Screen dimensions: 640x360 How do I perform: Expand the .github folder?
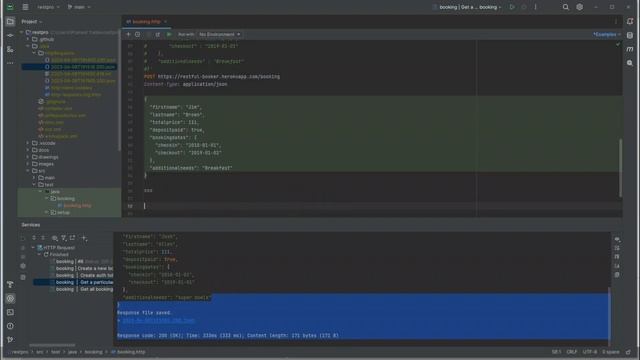tap(28, 40)
